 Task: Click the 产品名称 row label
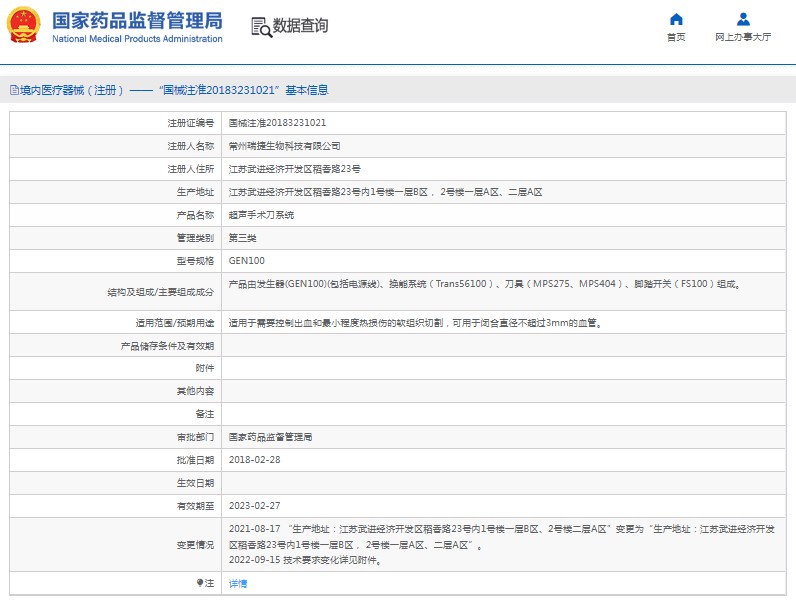point(195,215)
